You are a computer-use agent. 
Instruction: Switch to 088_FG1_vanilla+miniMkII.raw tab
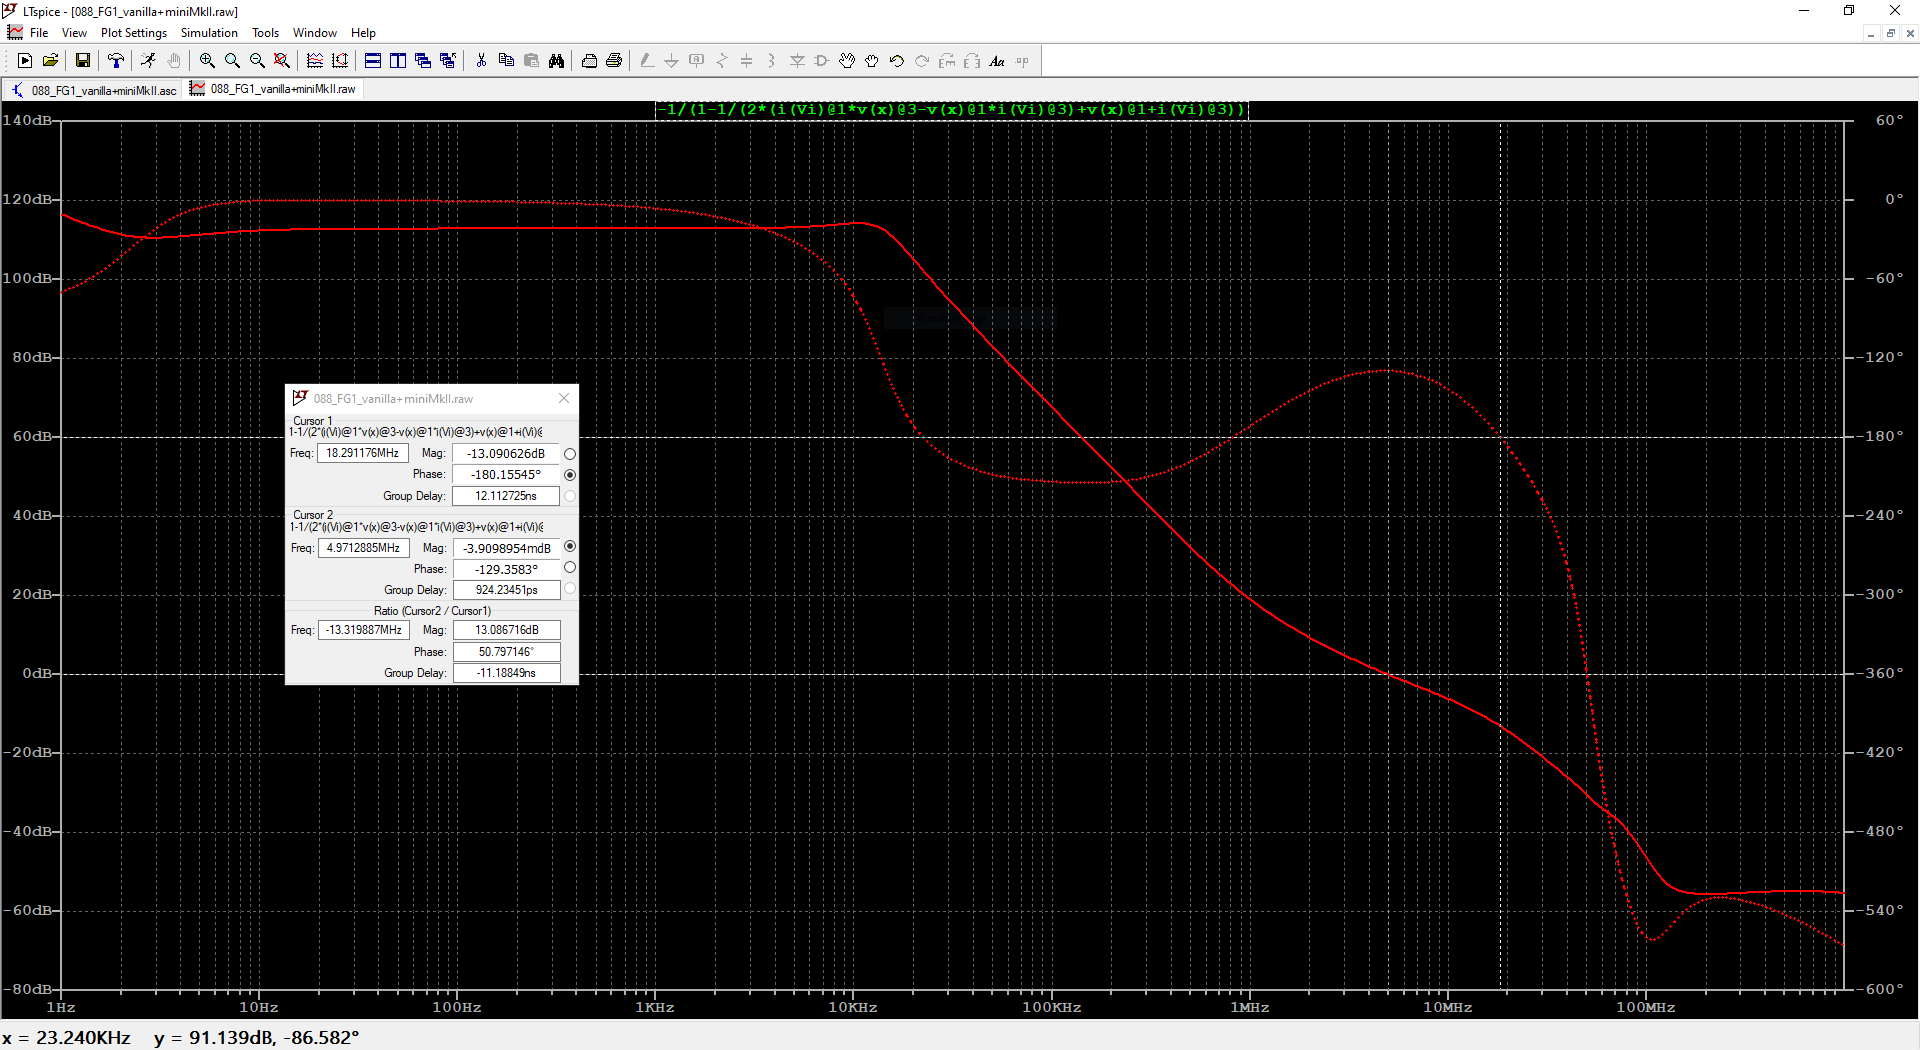tap(273, 89)
